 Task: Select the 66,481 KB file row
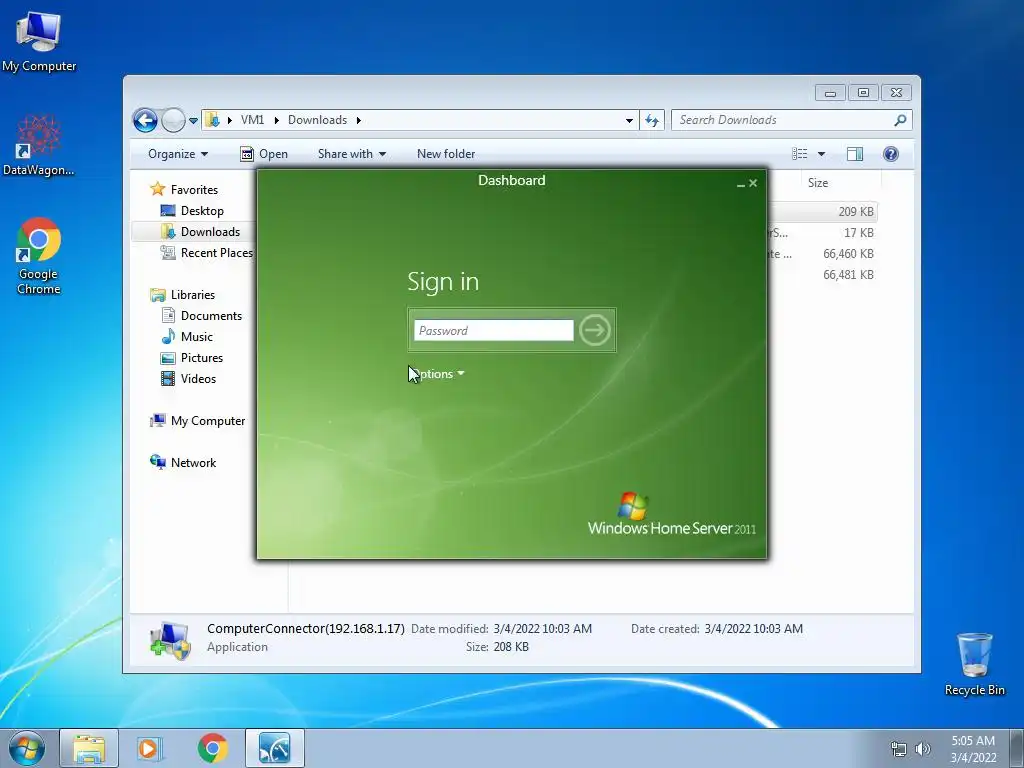click(824, 274)
